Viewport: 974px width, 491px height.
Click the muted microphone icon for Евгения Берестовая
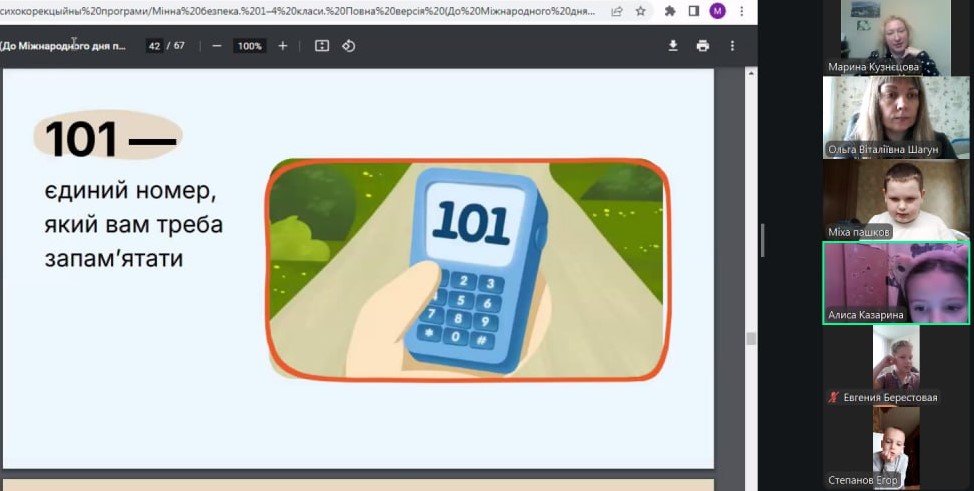(x=833, y=398)
